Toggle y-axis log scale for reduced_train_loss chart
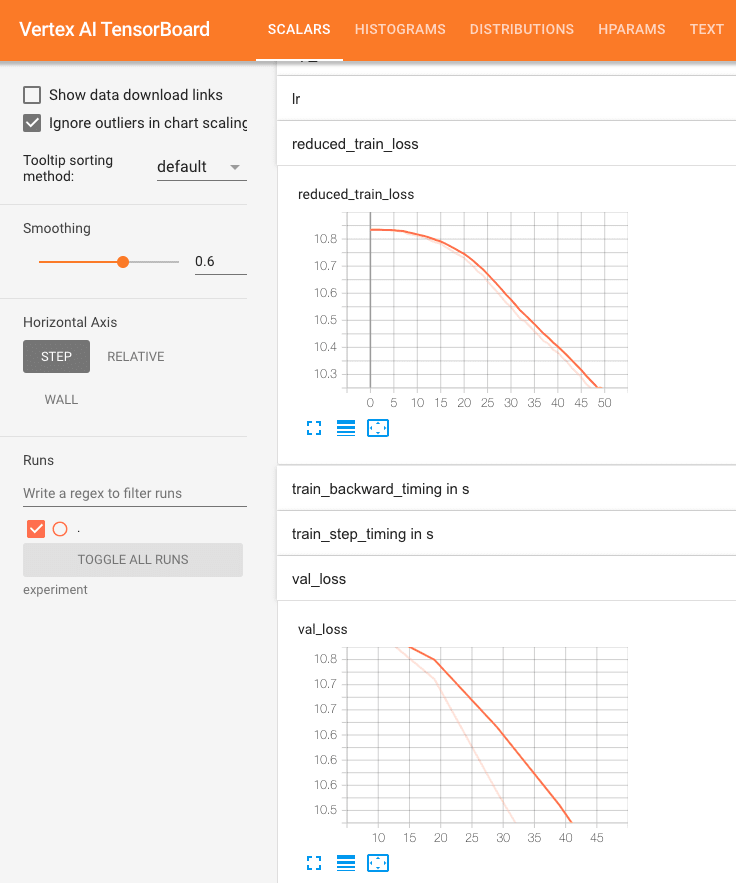The width and height of the screenshot is (736, 883). coord(346,428)
